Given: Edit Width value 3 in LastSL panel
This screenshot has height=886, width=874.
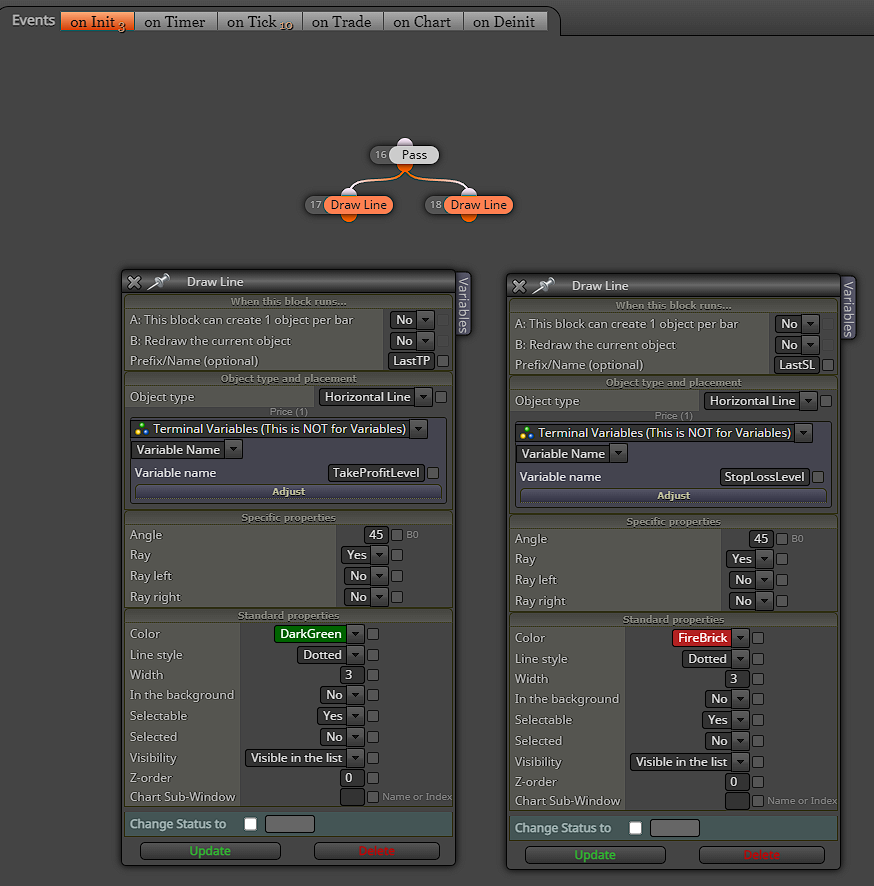Looking at the screenshot, I should pyautogui.click(x=737, y=679).
